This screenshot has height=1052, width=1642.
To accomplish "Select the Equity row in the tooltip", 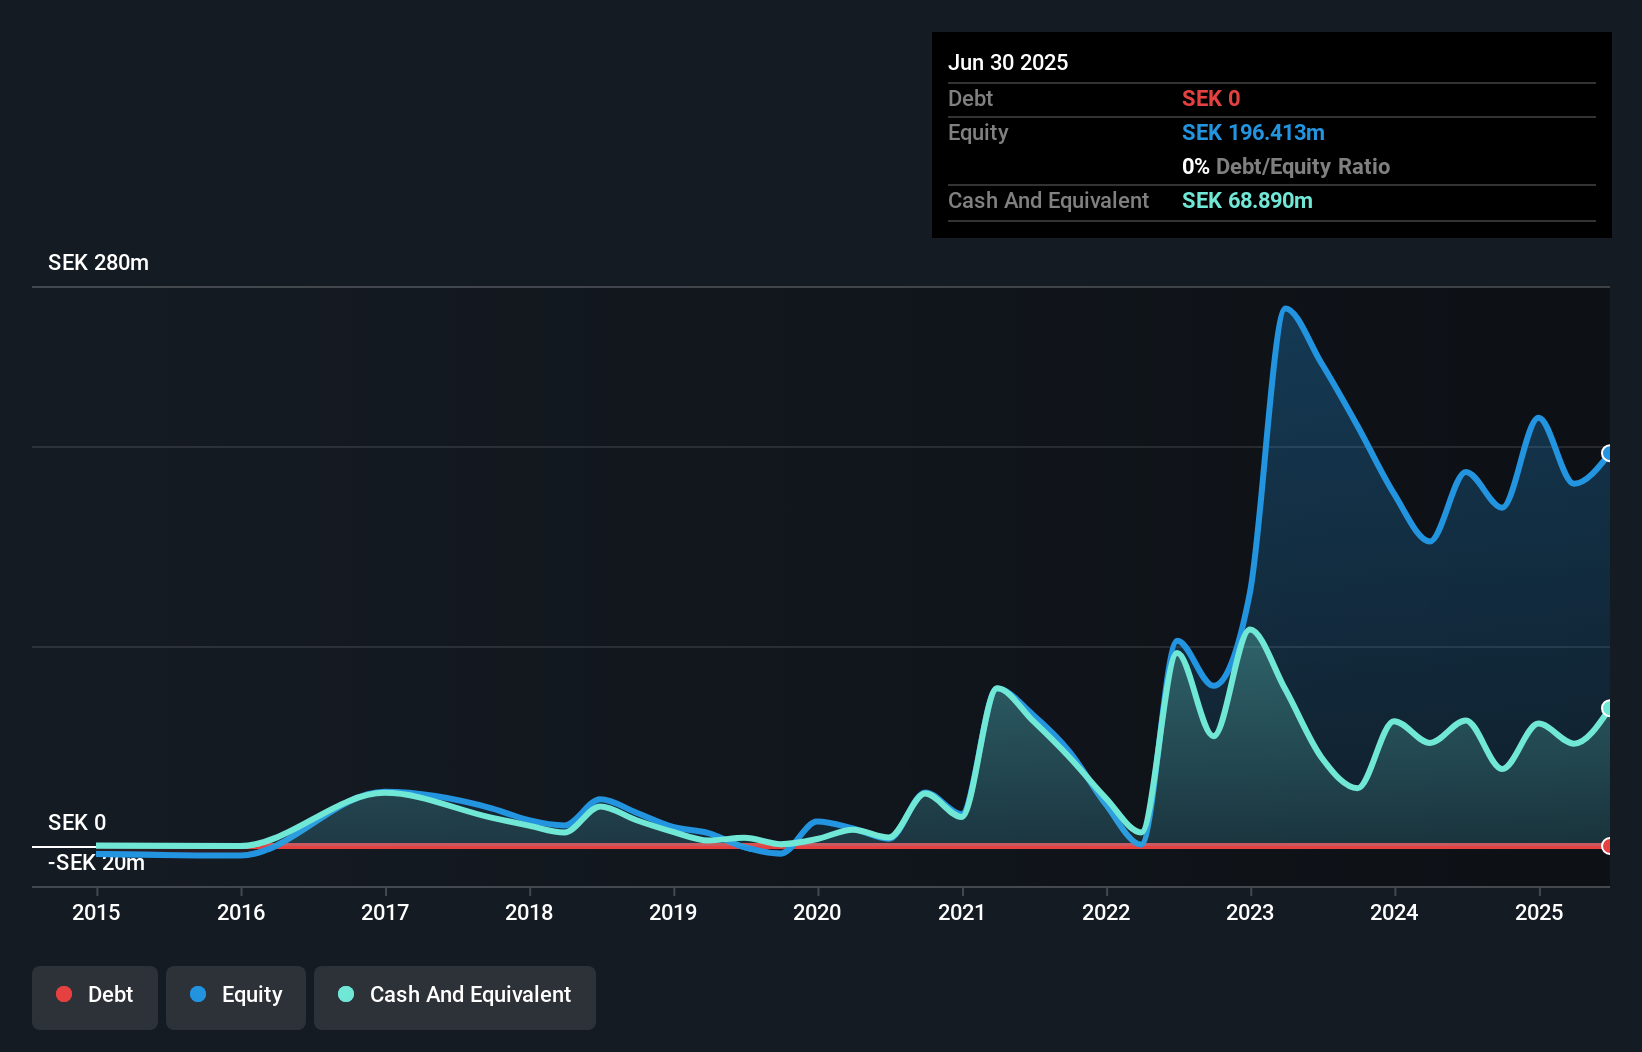I will pyautogui.click(x=977, y=132).
